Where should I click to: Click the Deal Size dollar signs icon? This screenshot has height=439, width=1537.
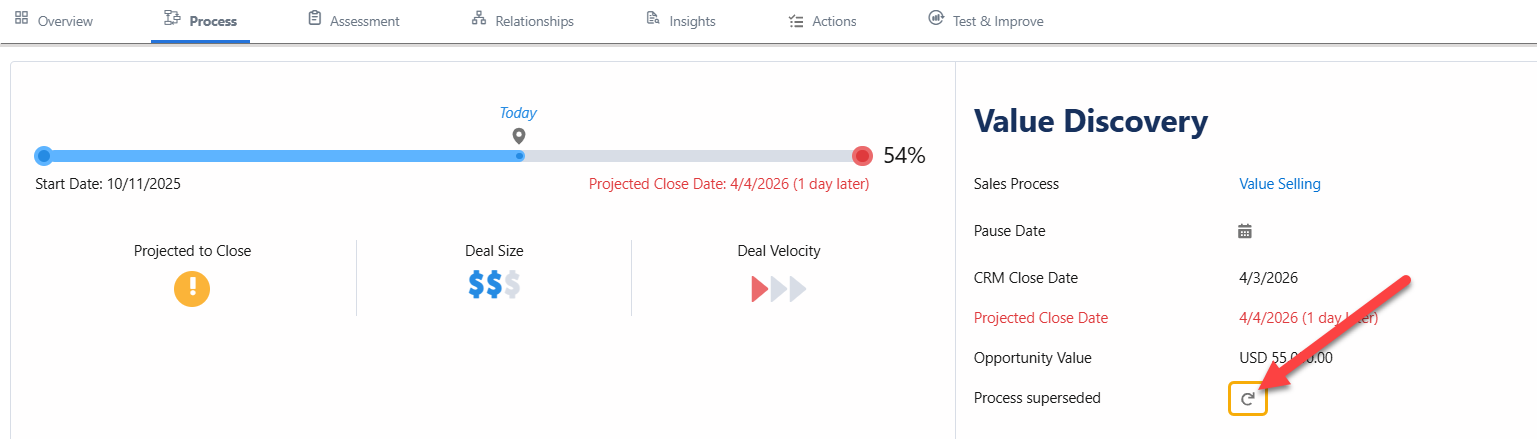click(x=494, y=286)
